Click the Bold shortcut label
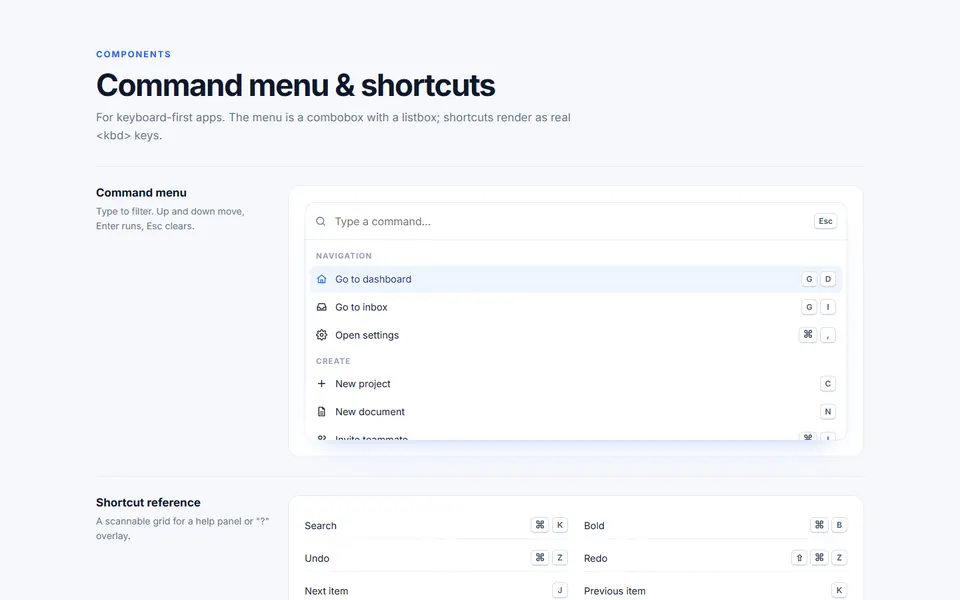This screenshot has width=960, height=600. [594, 525]
